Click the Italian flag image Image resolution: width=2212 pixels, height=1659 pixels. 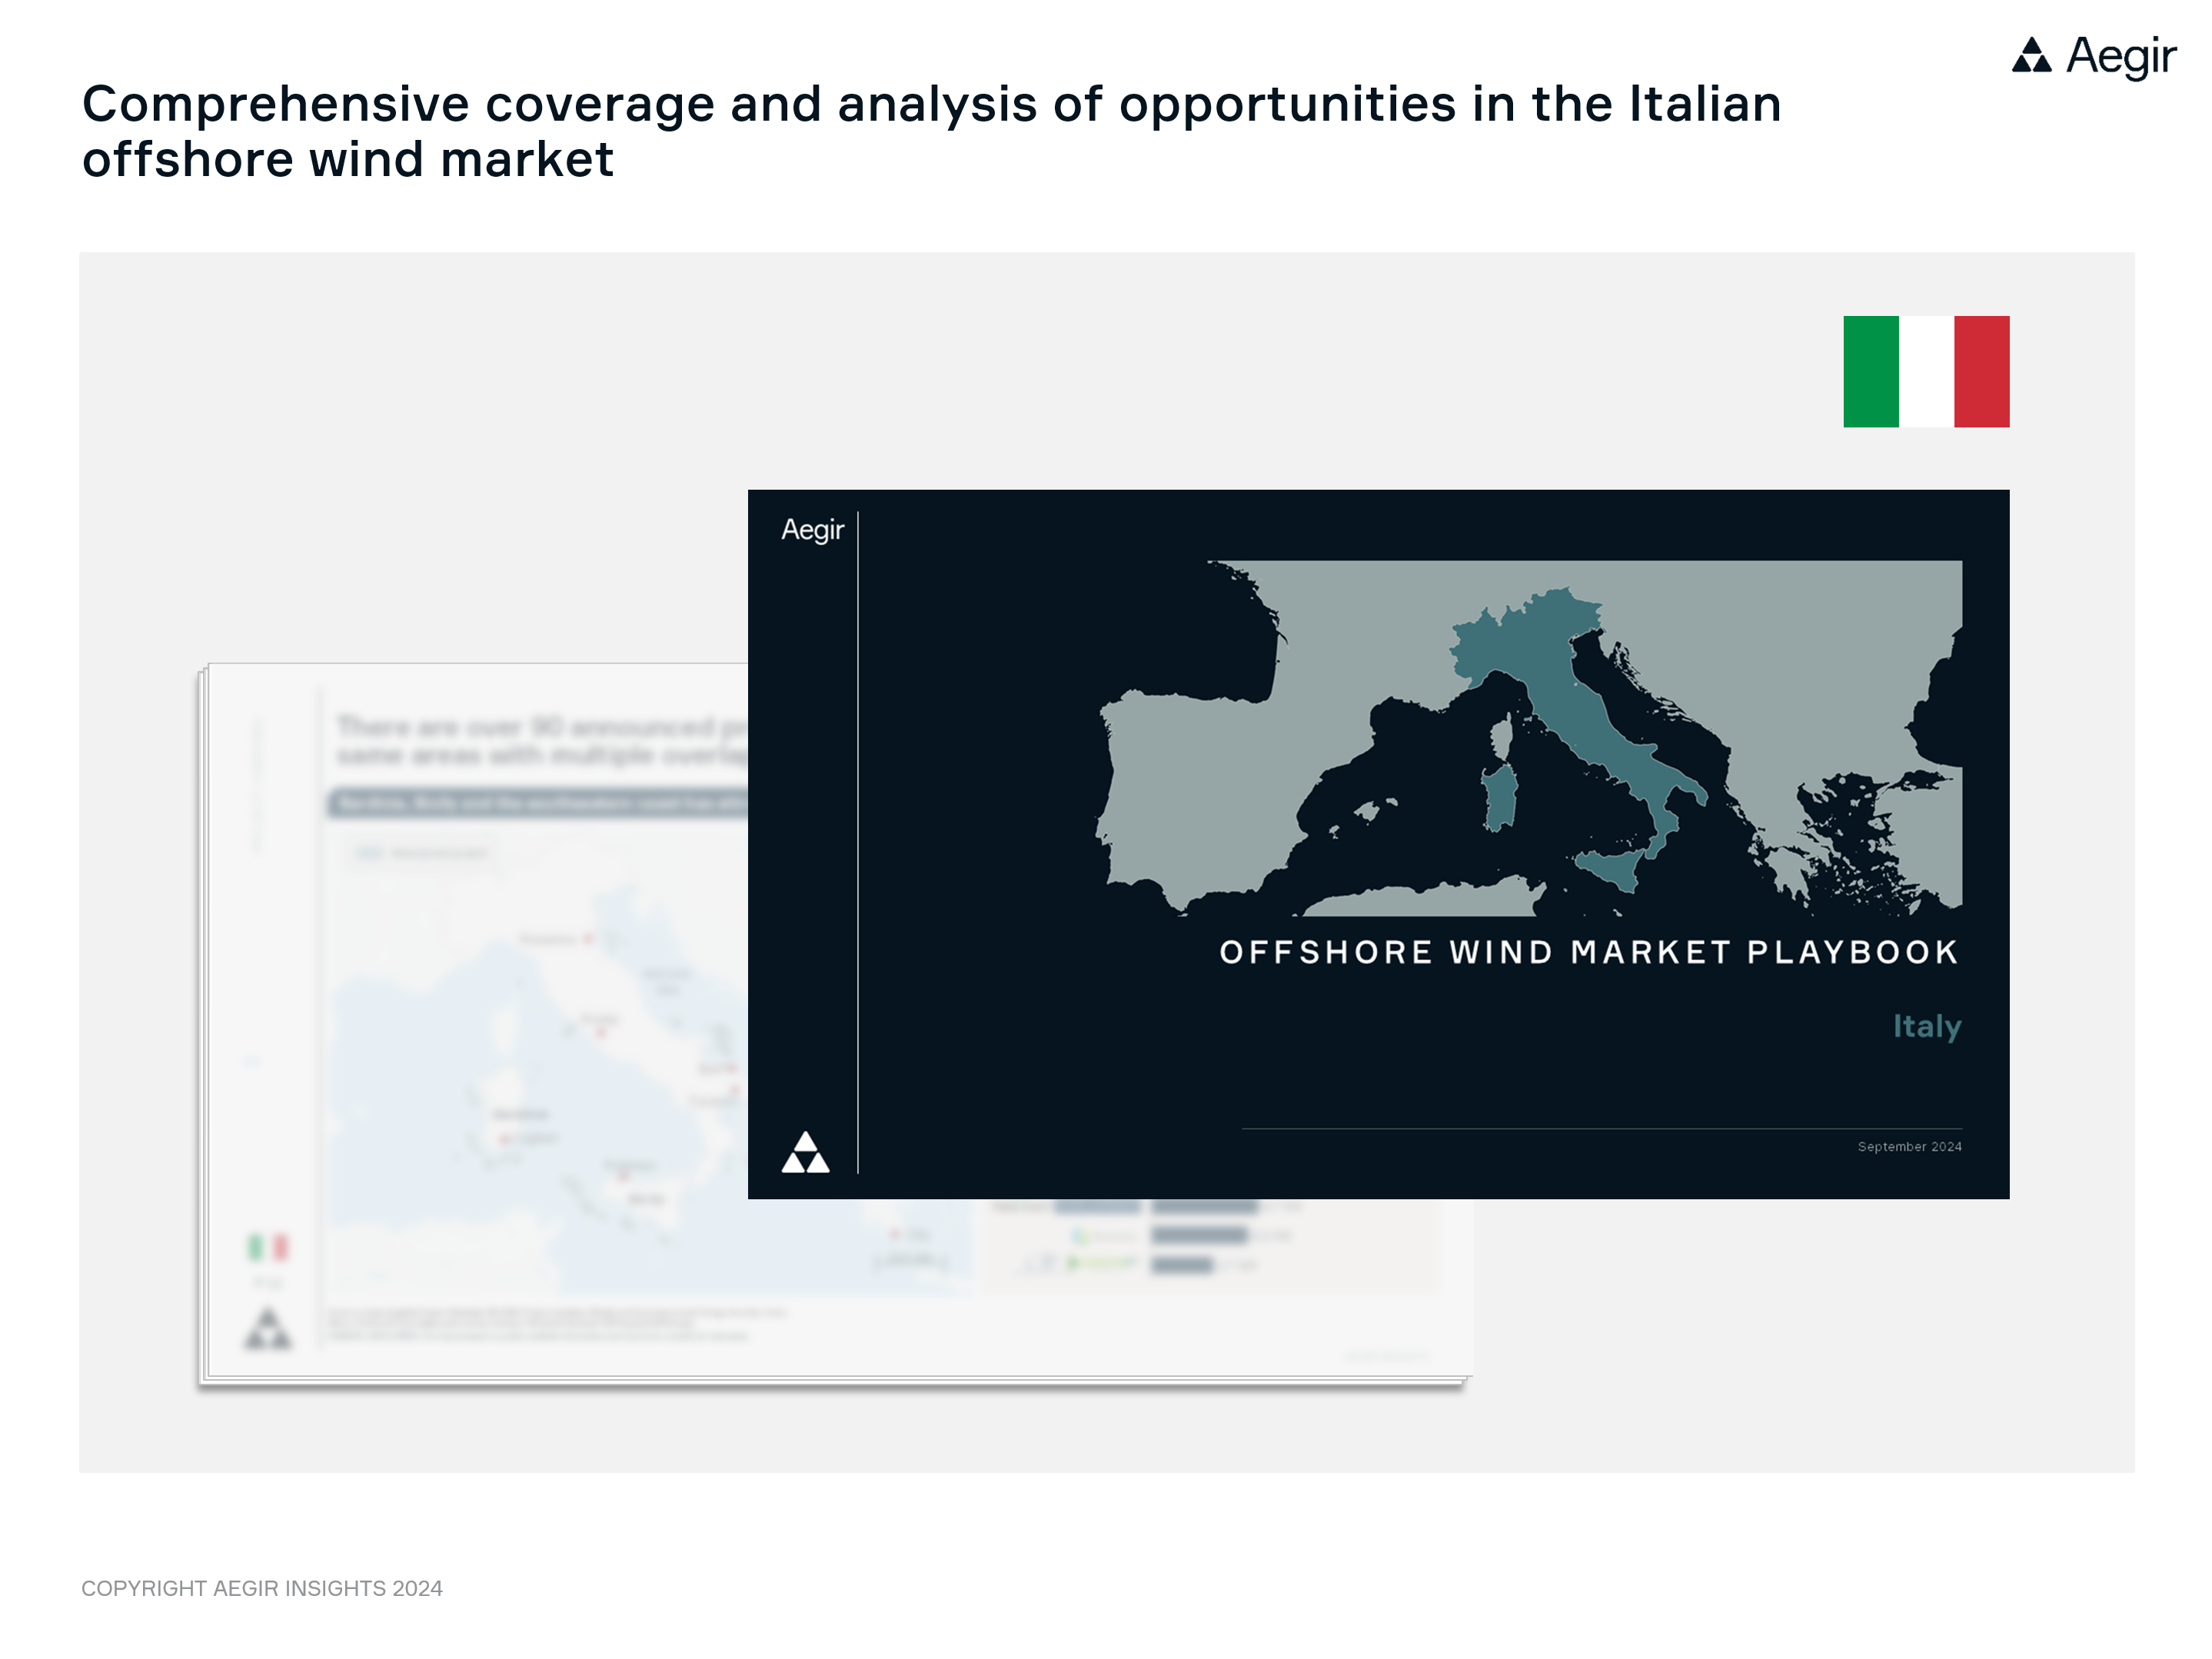click(1926, 372)
